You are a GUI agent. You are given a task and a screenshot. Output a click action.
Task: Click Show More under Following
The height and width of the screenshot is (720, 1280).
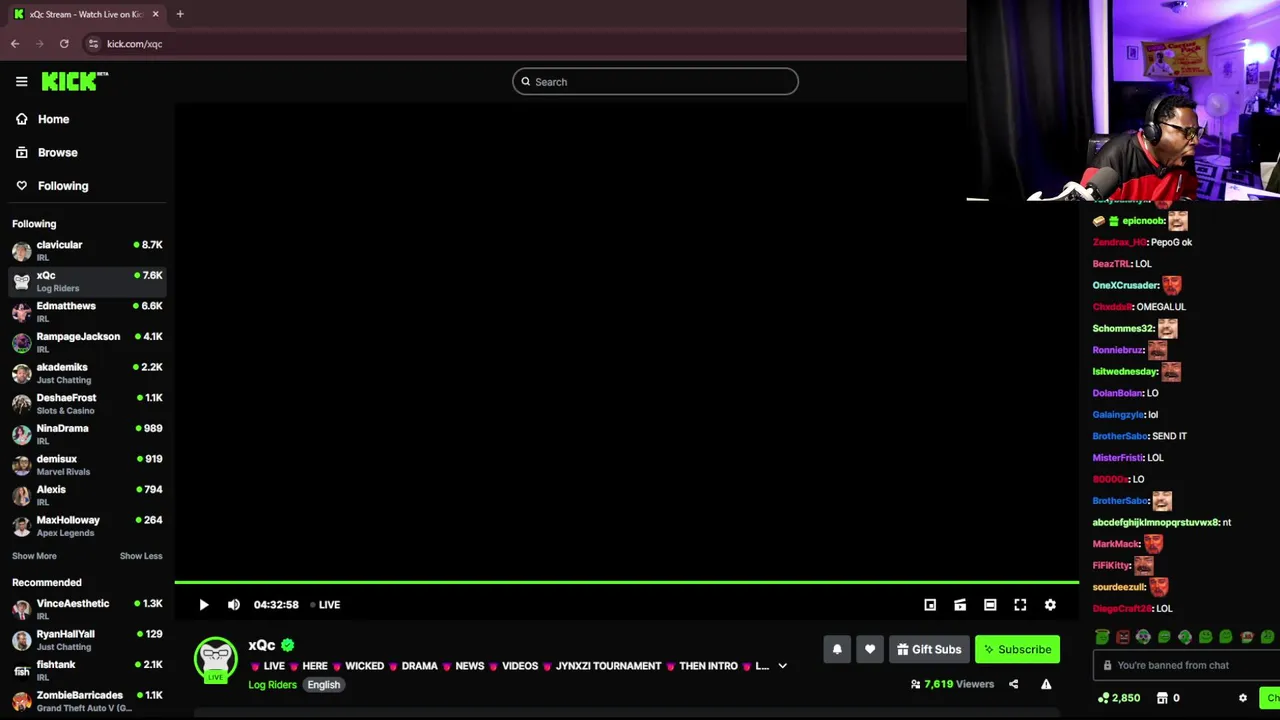pos(34,556)
